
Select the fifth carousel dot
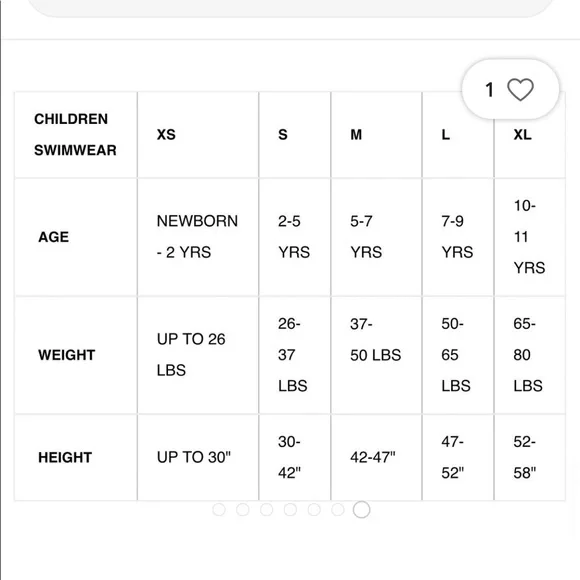[x=314, y=509]
